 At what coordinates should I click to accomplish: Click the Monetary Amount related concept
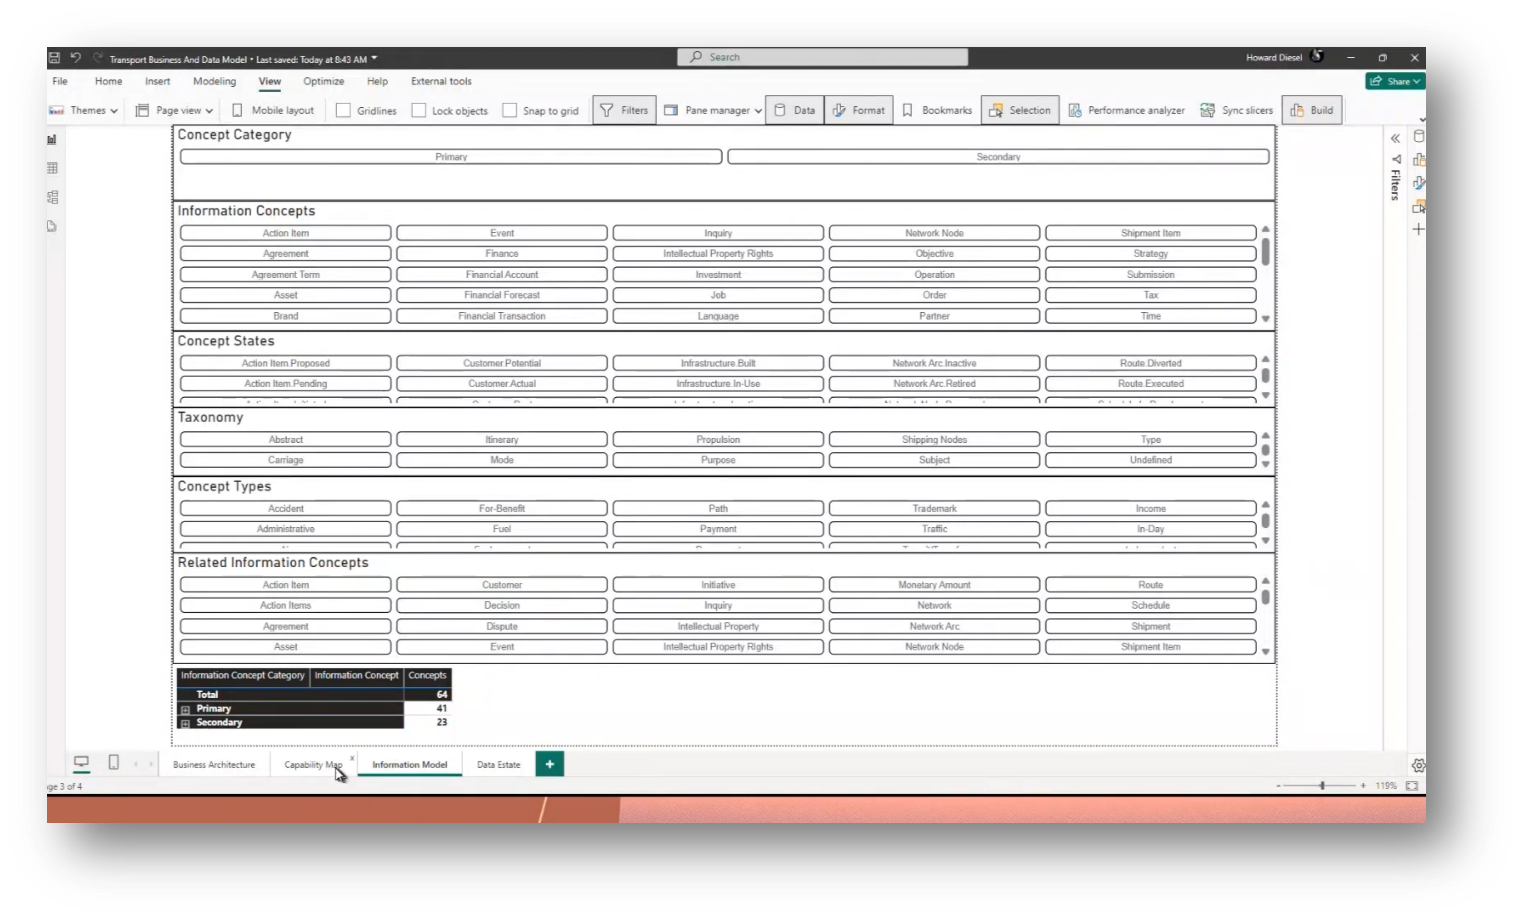tap(934, 585)
